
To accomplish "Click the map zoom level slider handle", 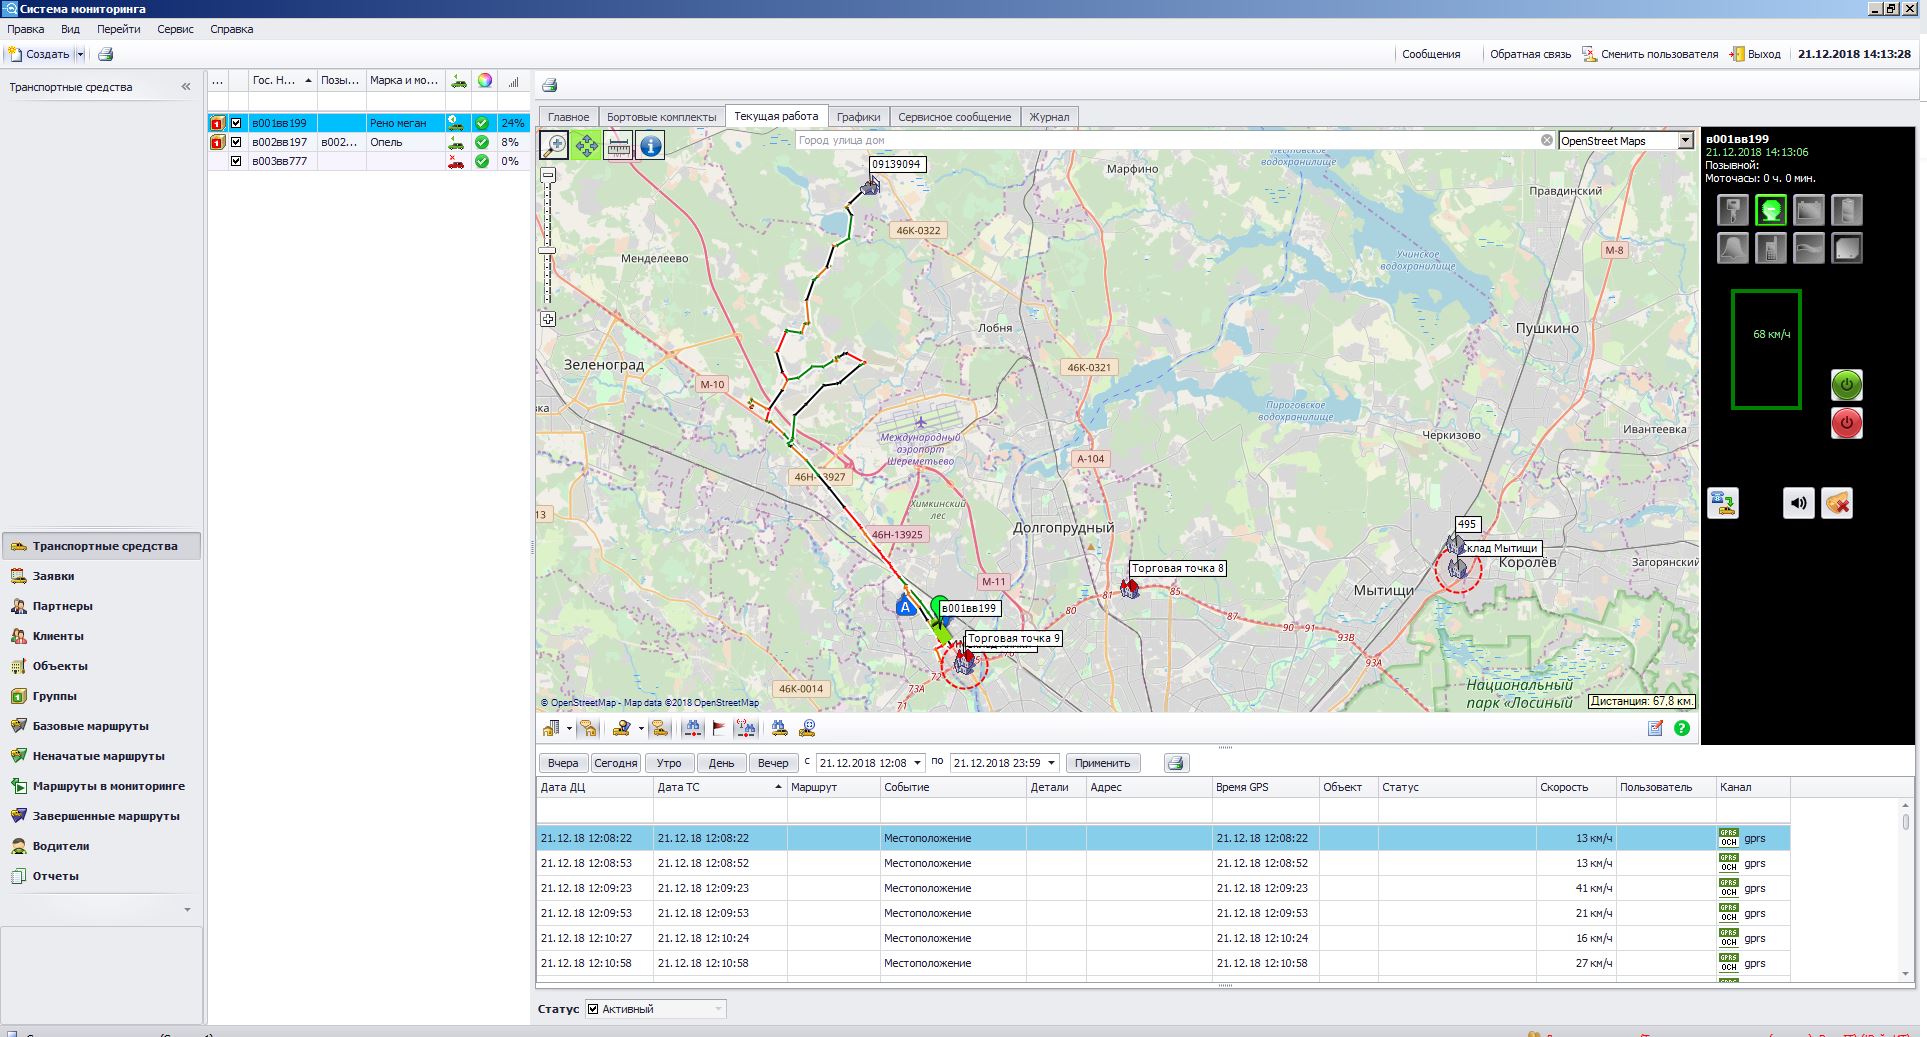I will [x=548, y=251].
